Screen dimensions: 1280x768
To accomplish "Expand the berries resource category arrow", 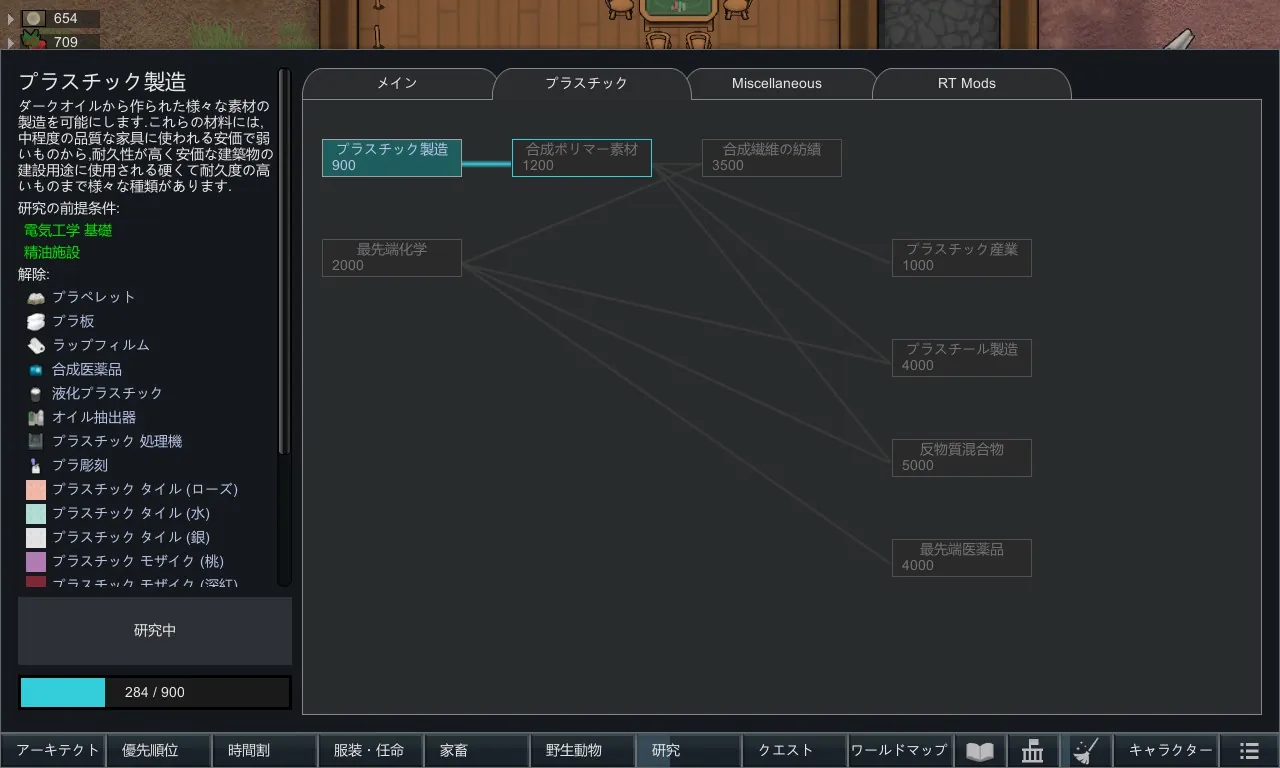I will point(11,42).
